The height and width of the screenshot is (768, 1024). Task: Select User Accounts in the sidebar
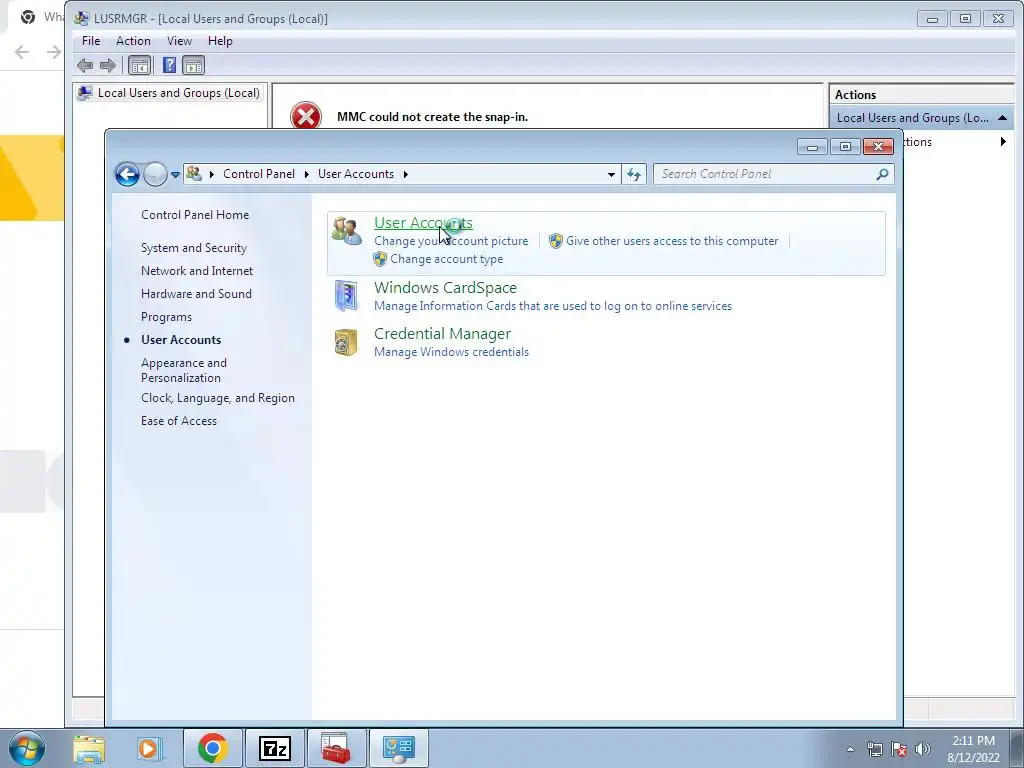tap(181, 340)
